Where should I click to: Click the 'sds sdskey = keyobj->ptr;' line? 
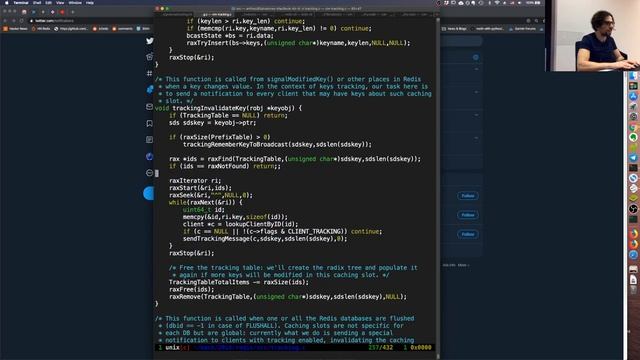pyautogui.click(x=213, y=122)
